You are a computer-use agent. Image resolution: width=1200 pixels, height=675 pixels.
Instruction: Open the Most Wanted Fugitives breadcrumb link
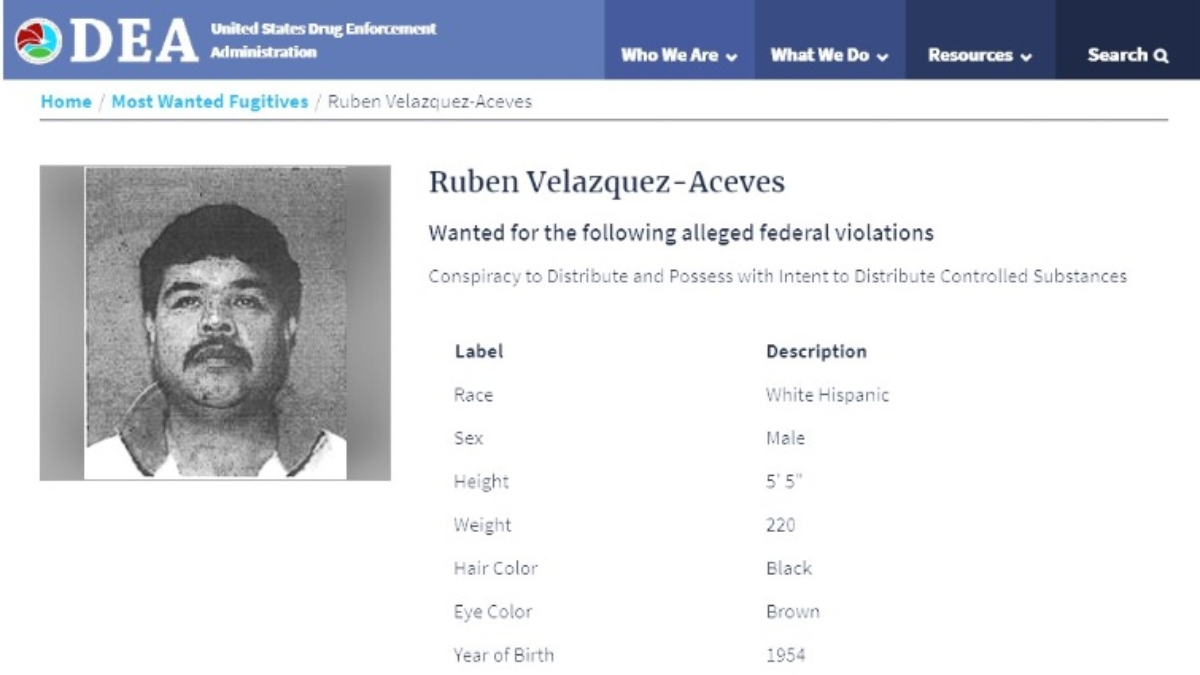tap(210, 102)
